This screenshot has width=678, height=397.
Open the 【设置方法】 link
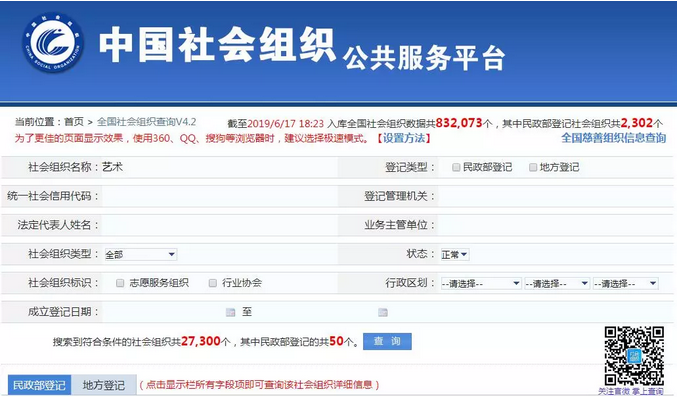pos(403,138)
